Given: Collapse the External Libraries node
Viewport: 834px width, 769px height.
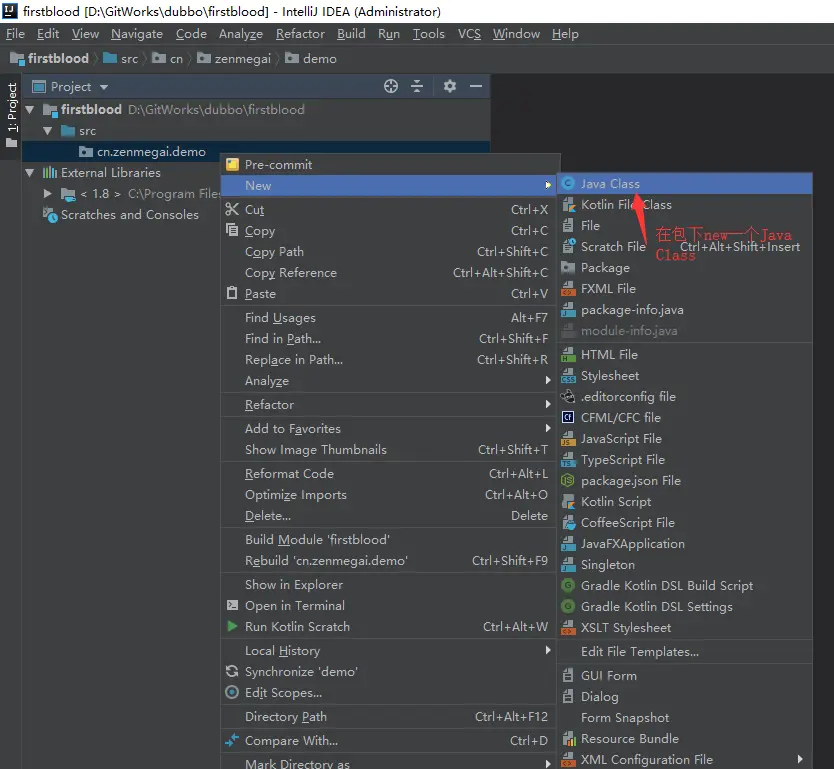Looking at the screenshot, I should [30, 173].
